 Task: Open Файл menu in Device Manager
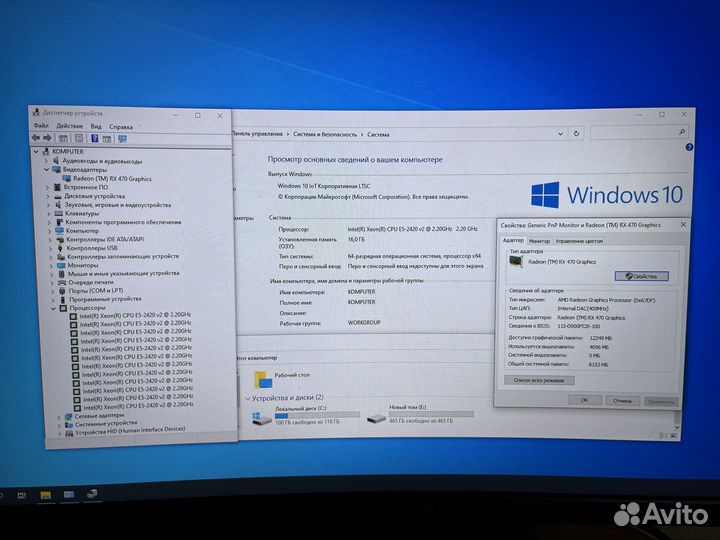coord(41,125)
